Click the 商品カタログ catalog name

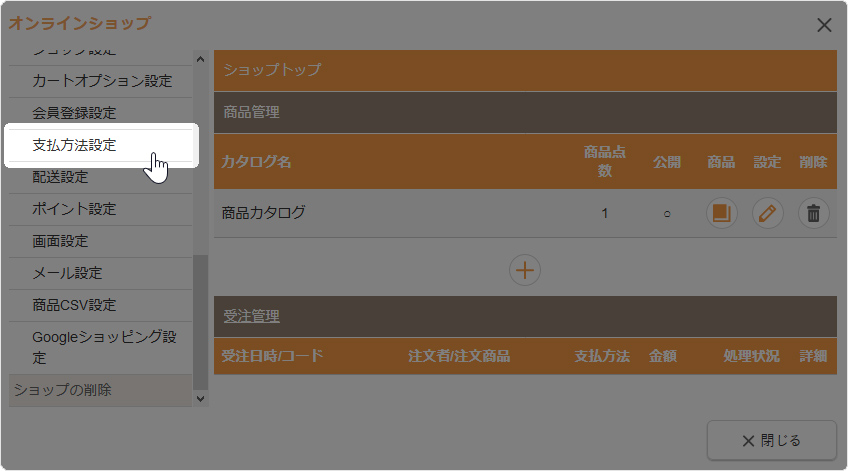tap(263, 212)
